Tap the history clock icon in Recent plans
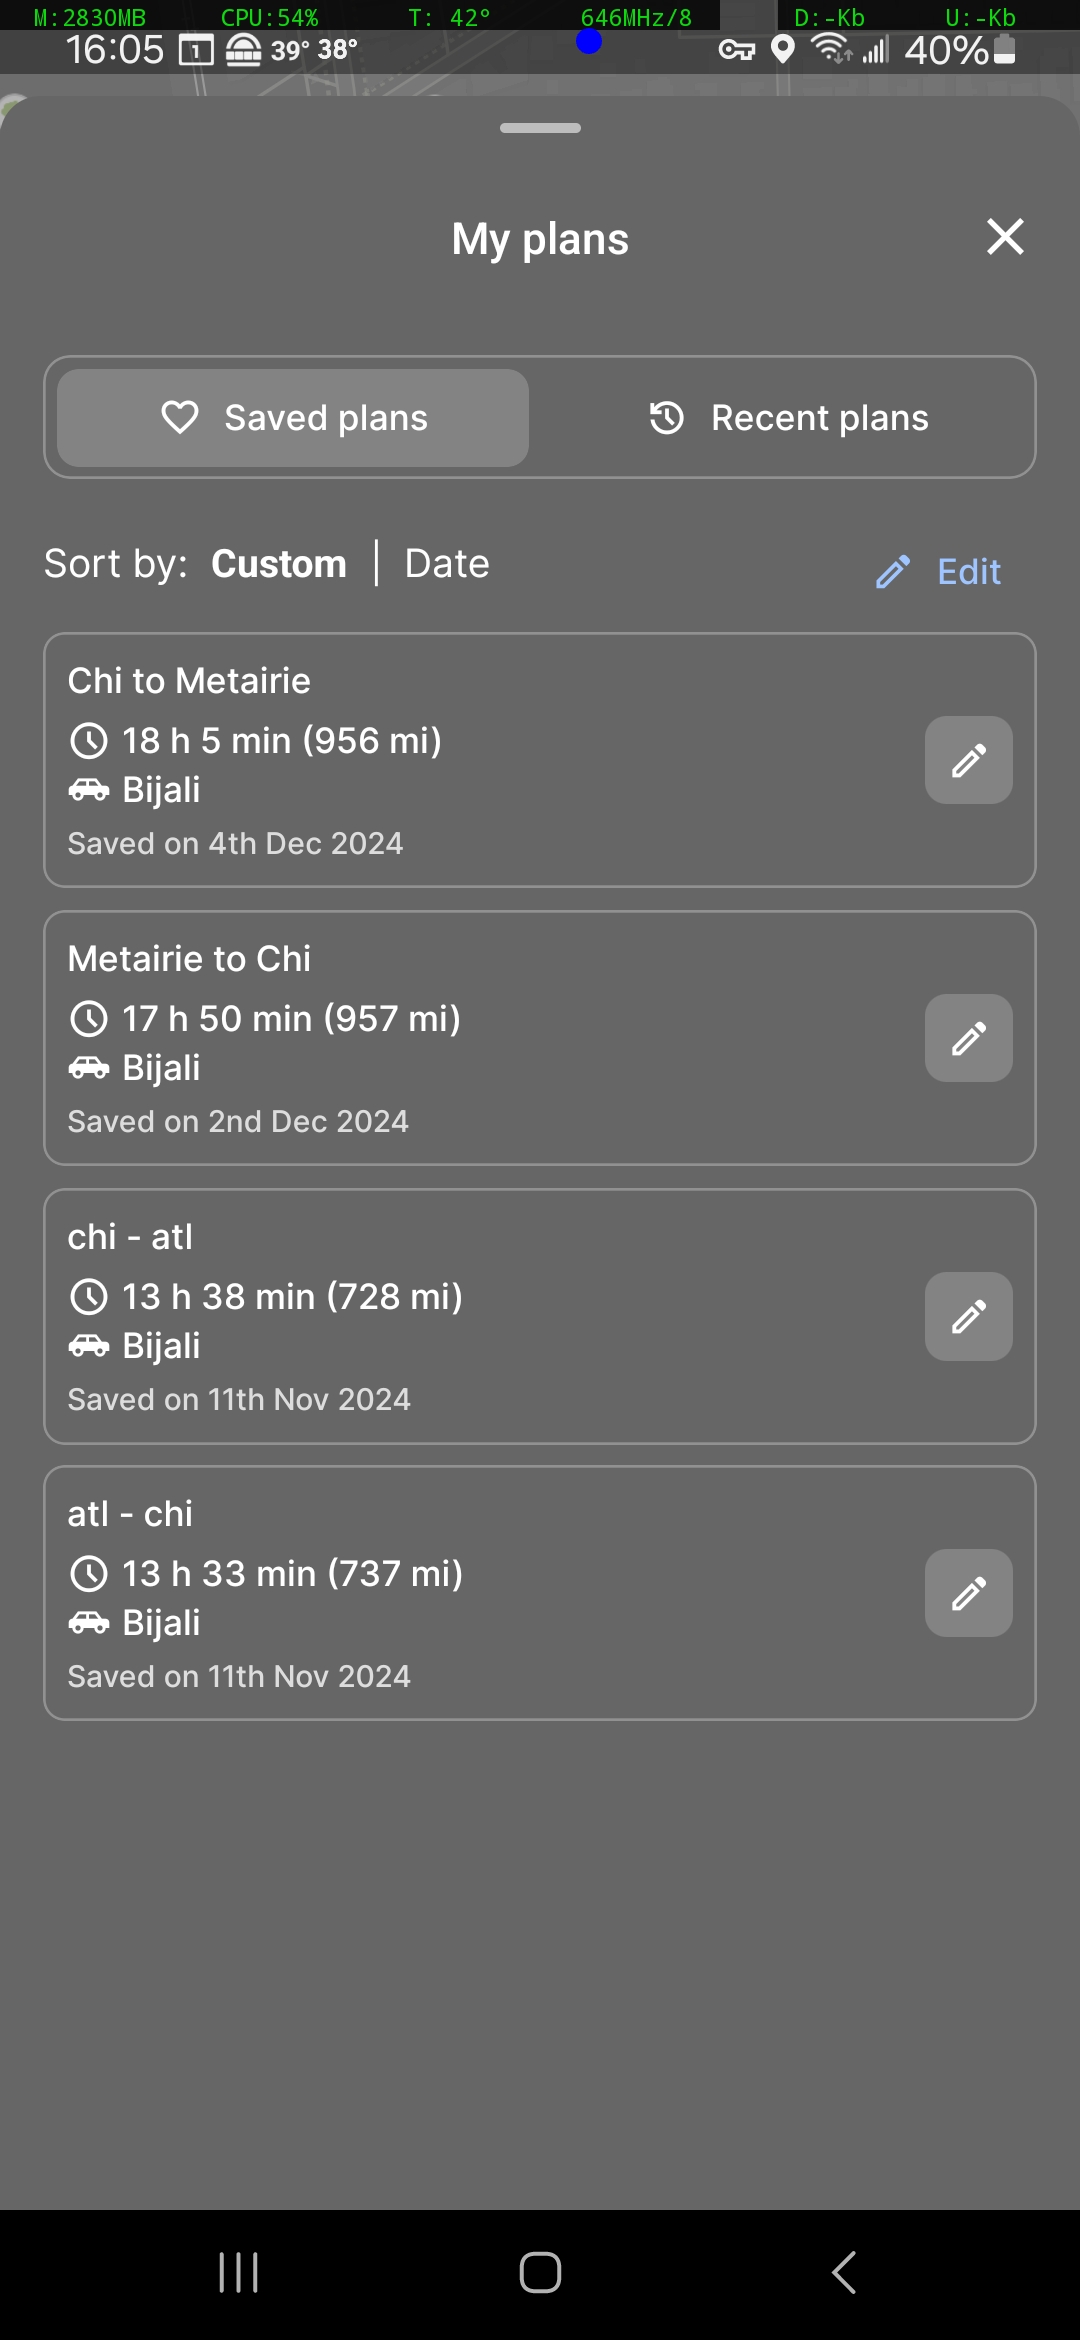The width and height of the screenshot is (1080, 2340). point(667,418)
